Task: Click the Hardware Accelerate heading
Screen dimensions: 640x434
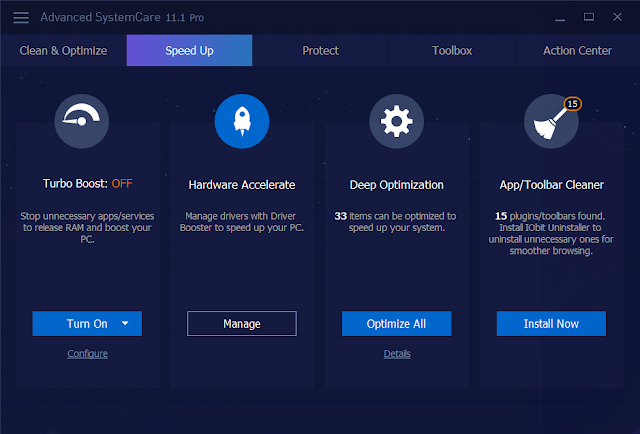Action: pos(242,185)
